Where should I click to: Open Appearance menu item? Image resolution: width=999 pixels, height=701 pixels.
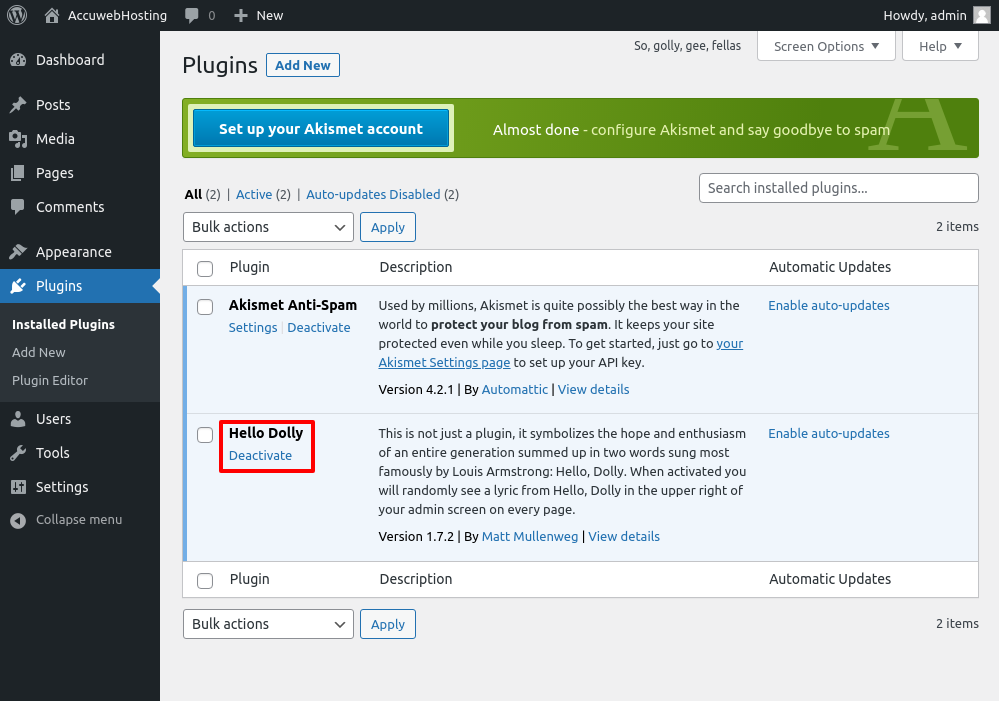pyautogui.click(x=74, y=252)
